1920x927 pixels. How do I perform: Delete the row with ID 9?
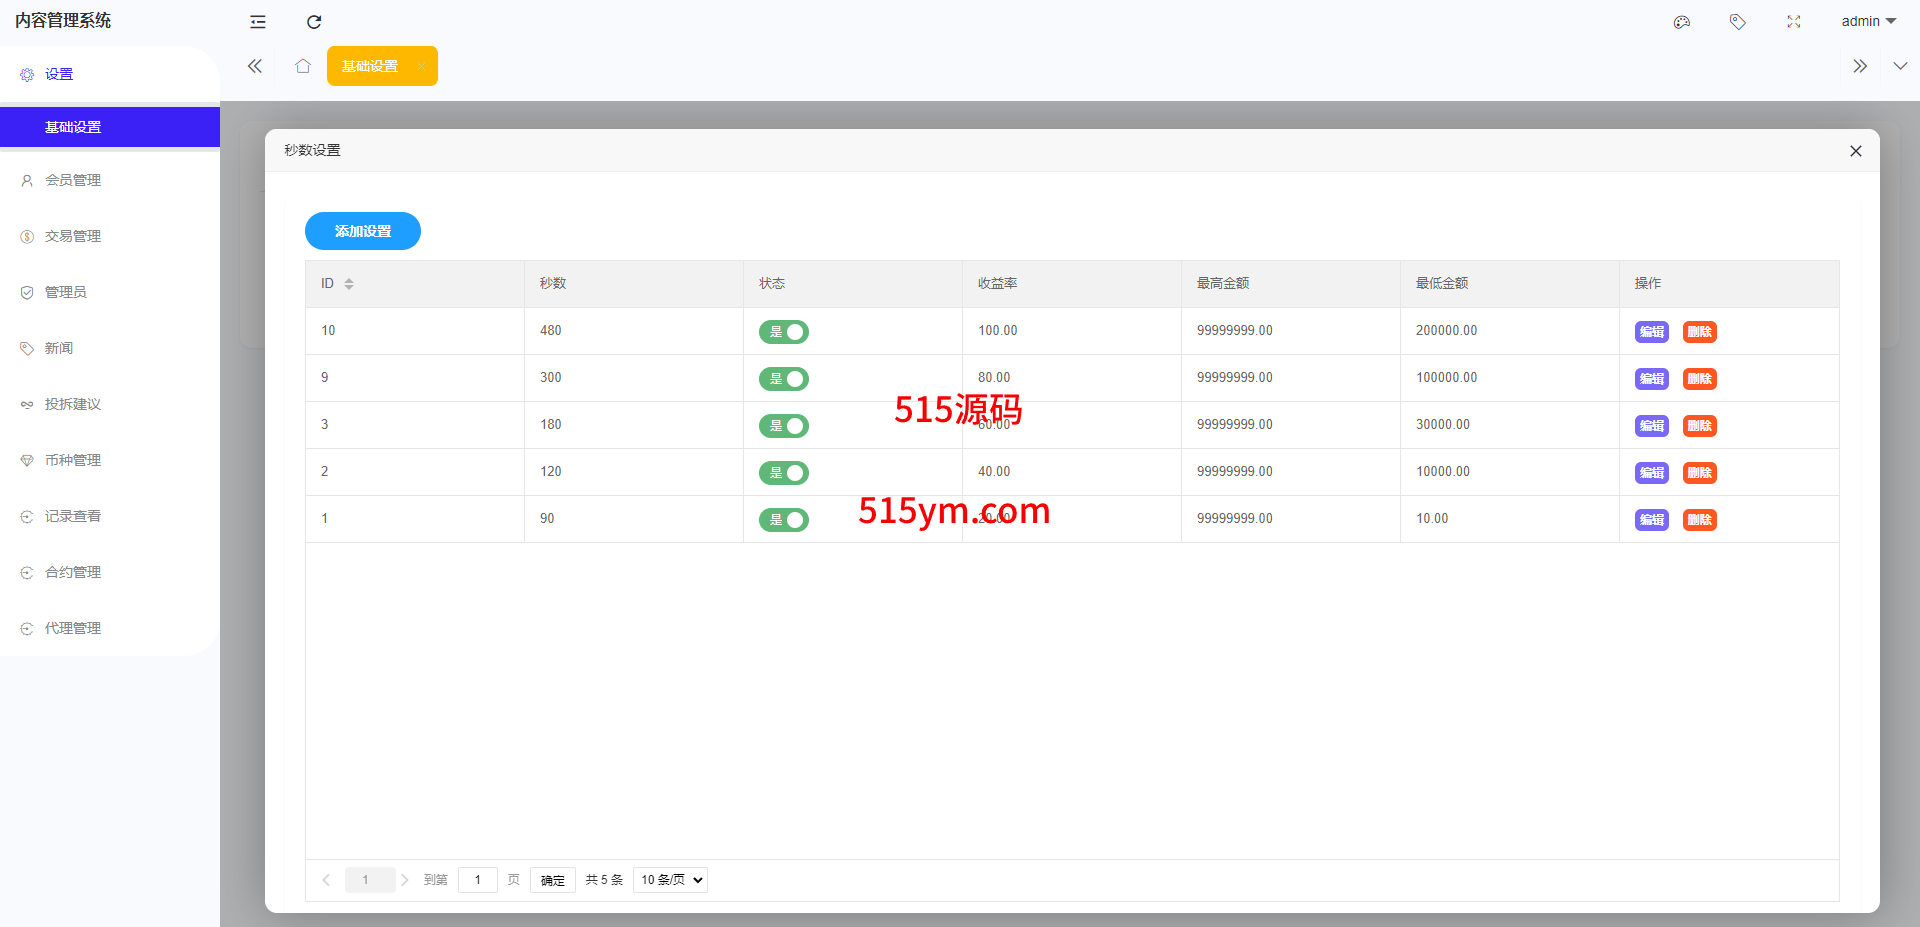tap(1699, 379)
